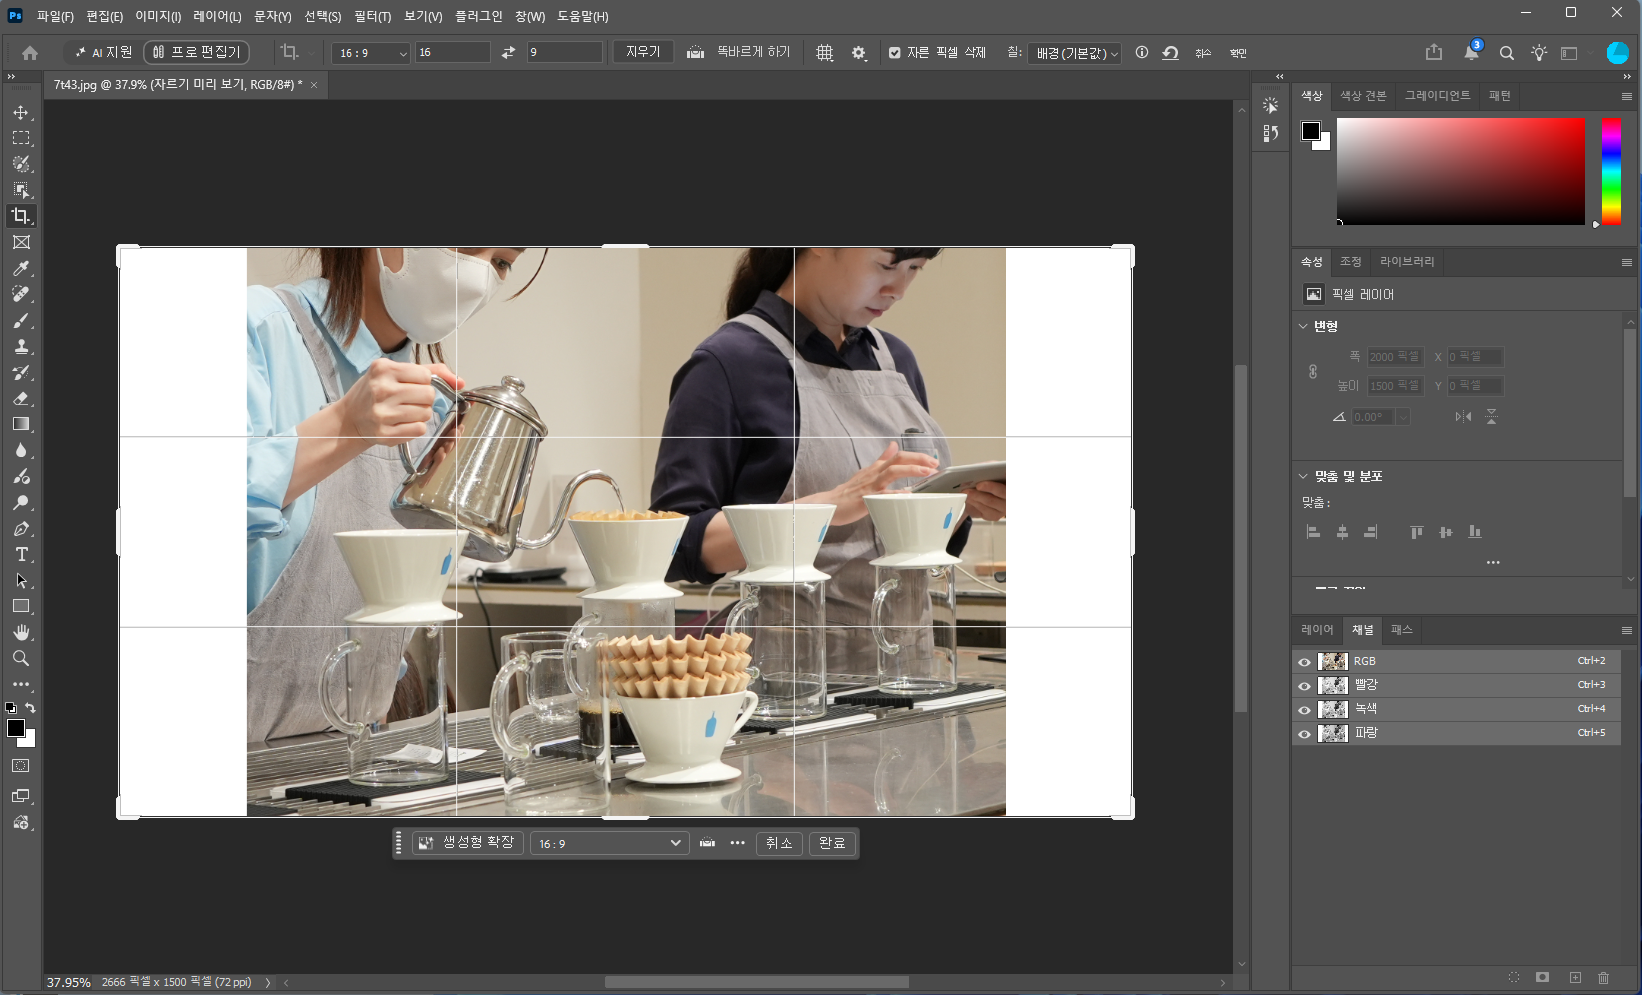This screenshot has width=1642, height=995.
Task: Pick a hue on the rainbow spectrum slider
Action: [x=1611, y=171]
